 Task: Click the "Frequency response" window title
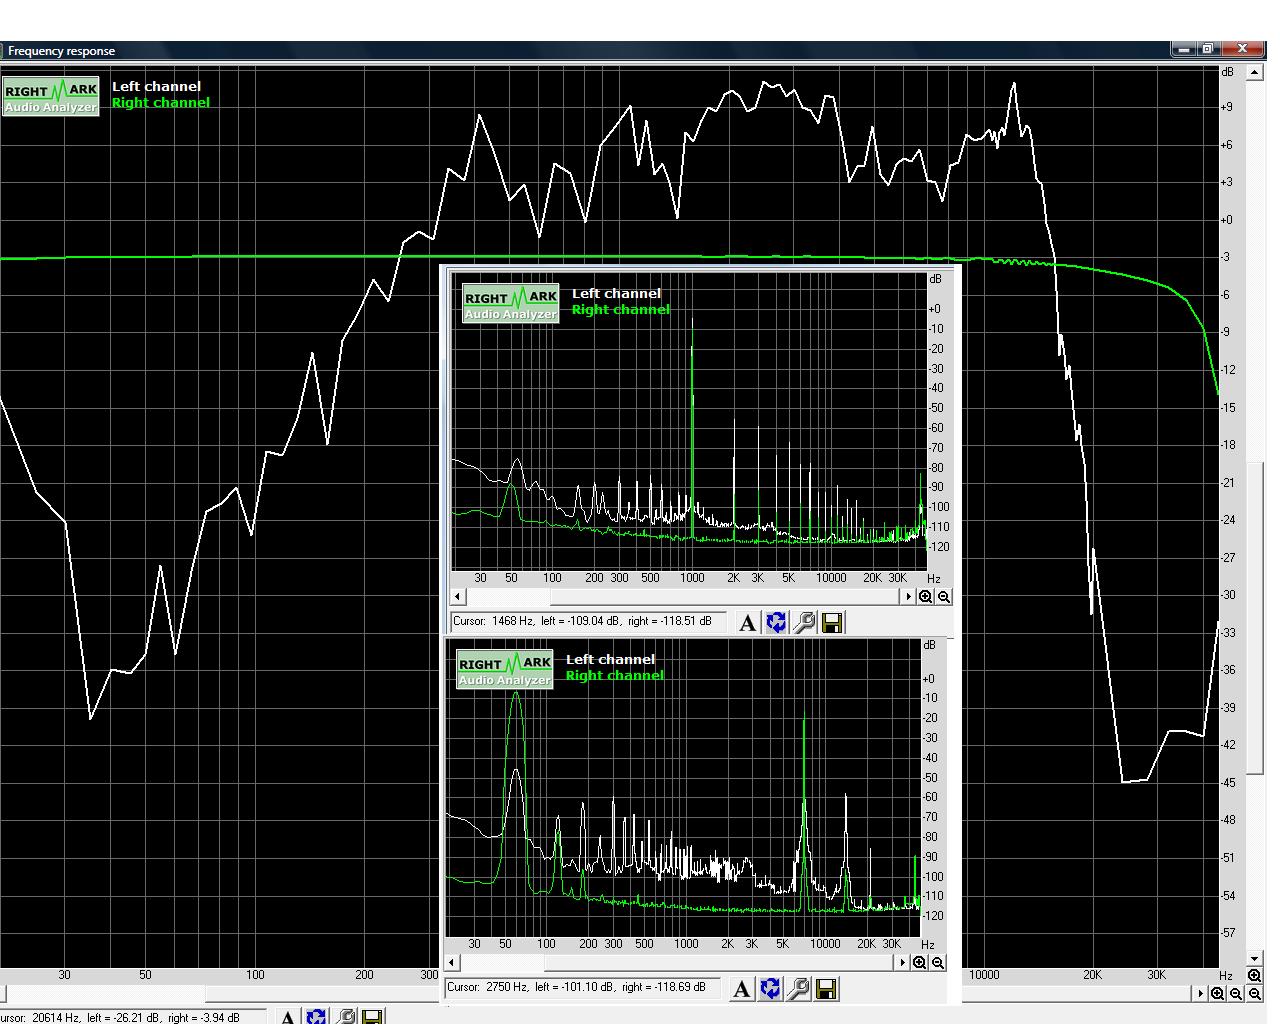(x=62, y=51)
